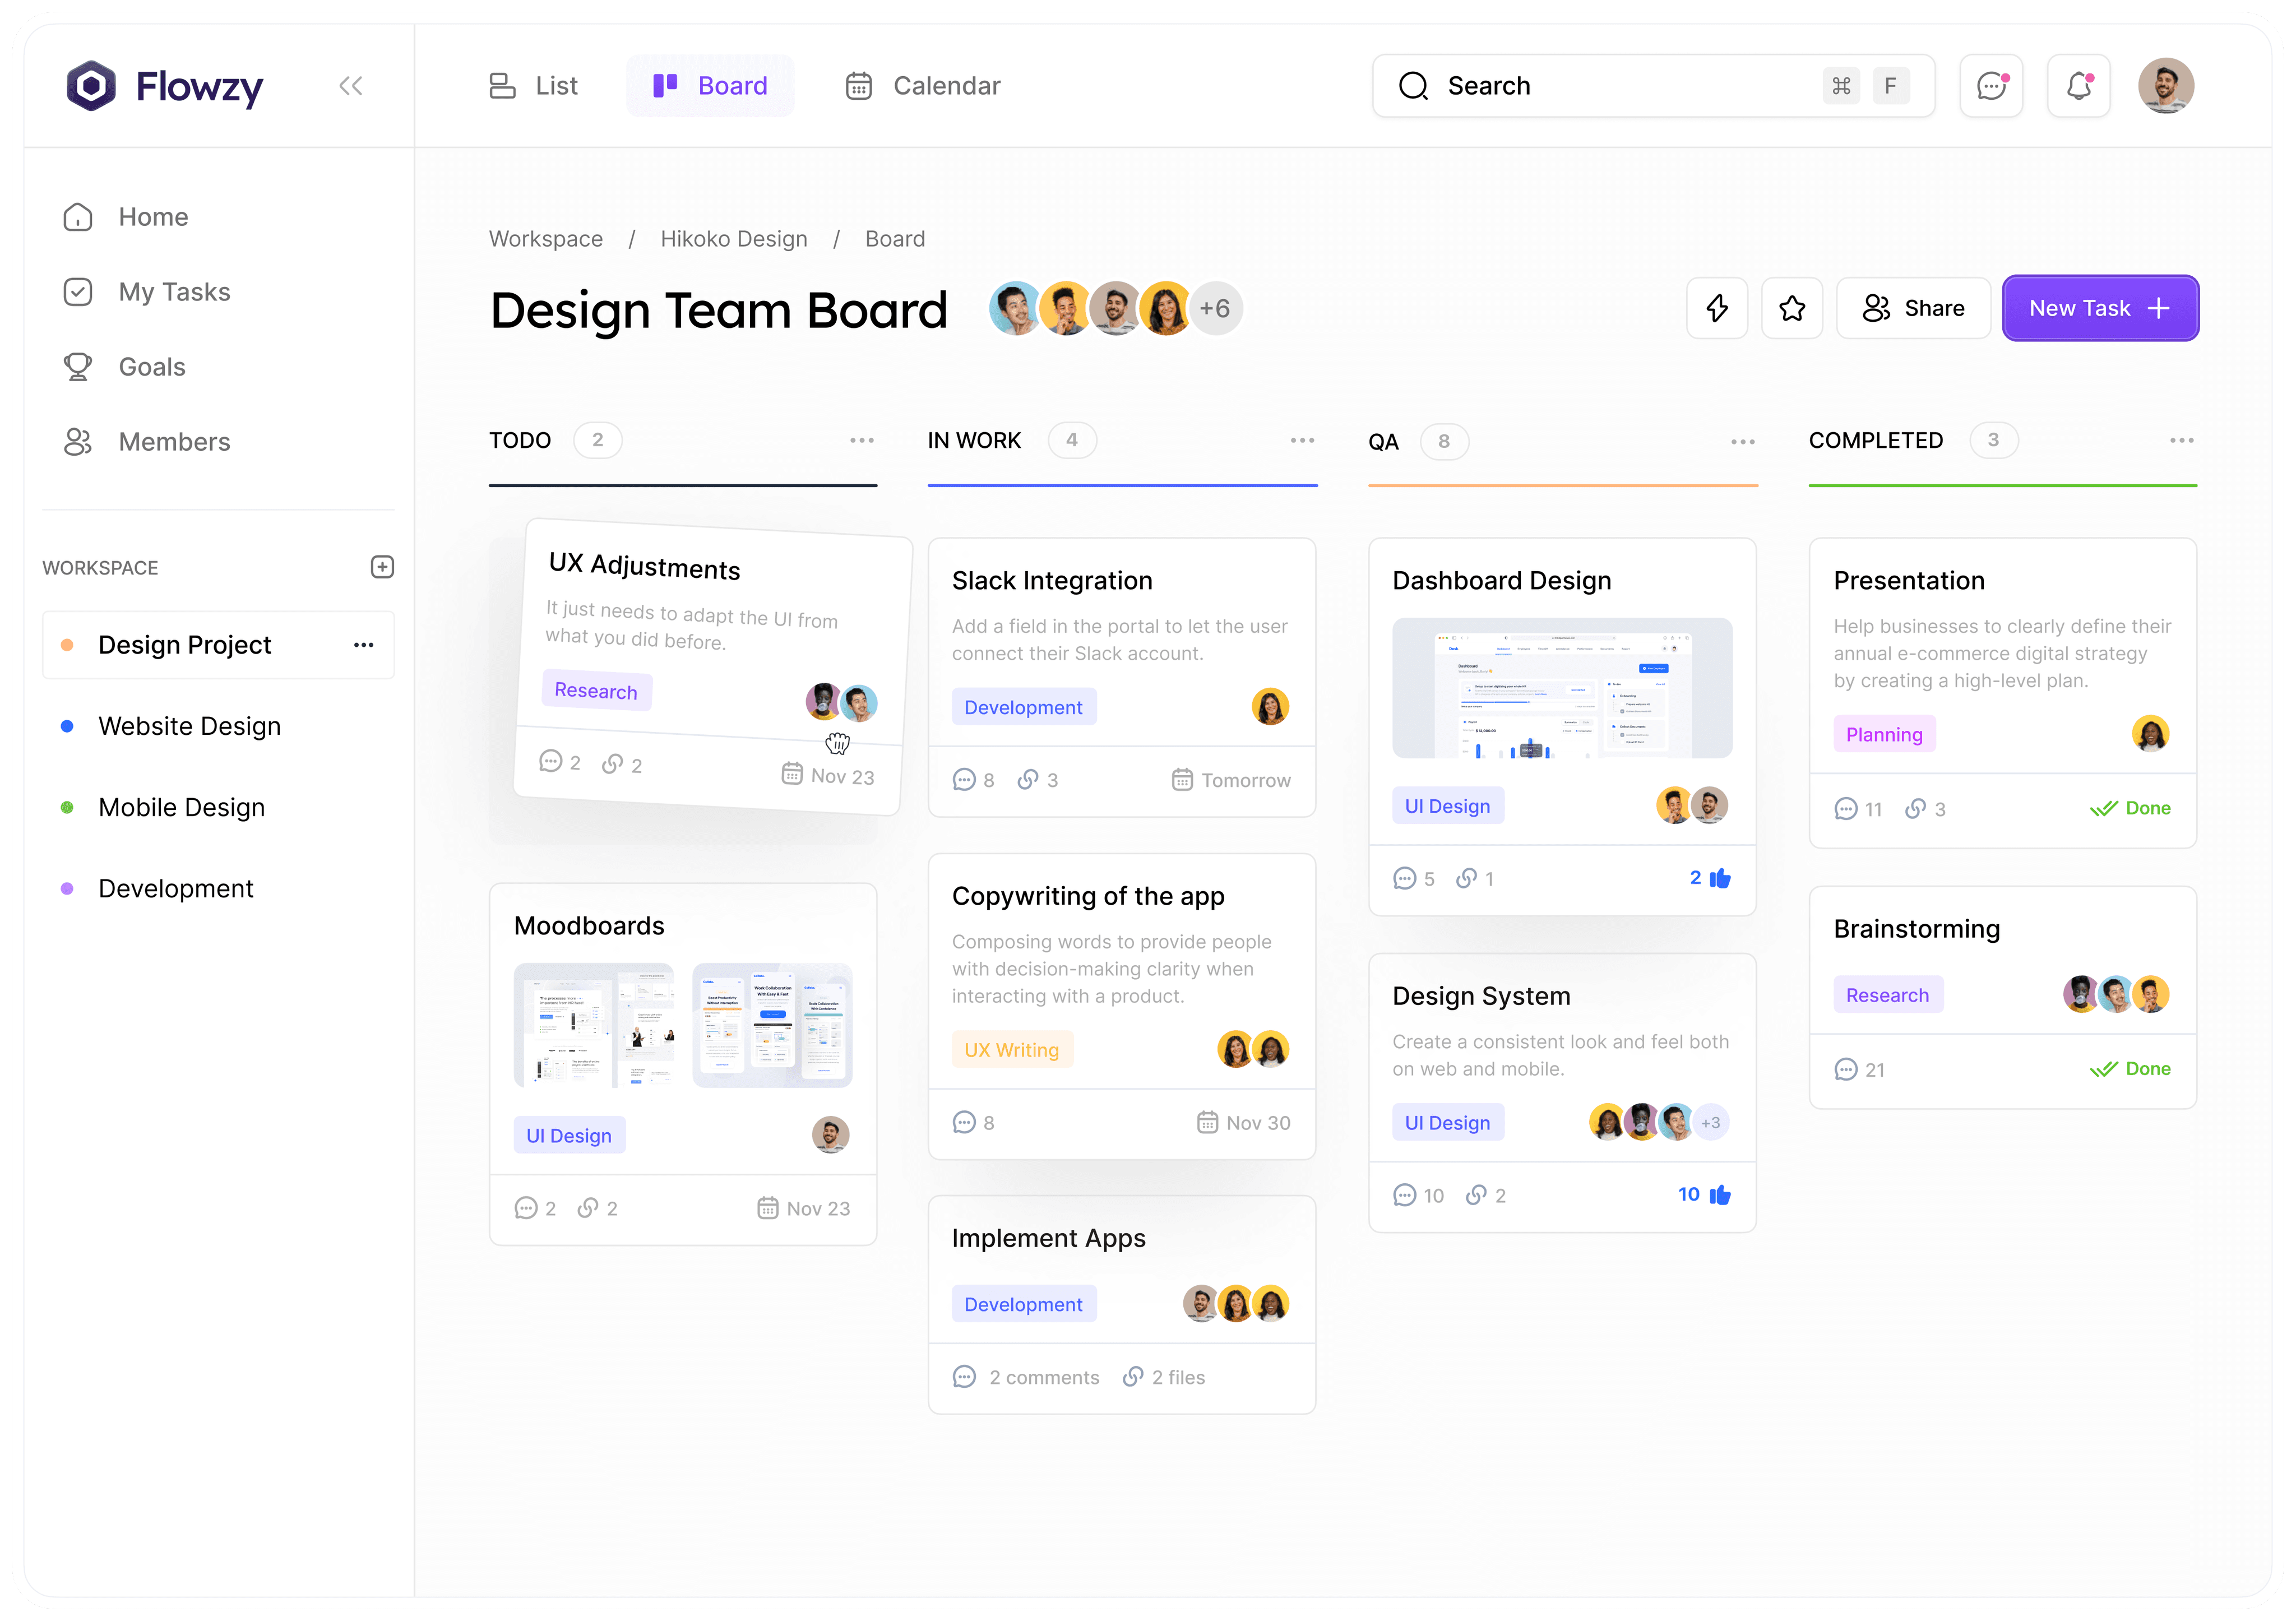Open the chat messages icon

(x=1991, y=86)
